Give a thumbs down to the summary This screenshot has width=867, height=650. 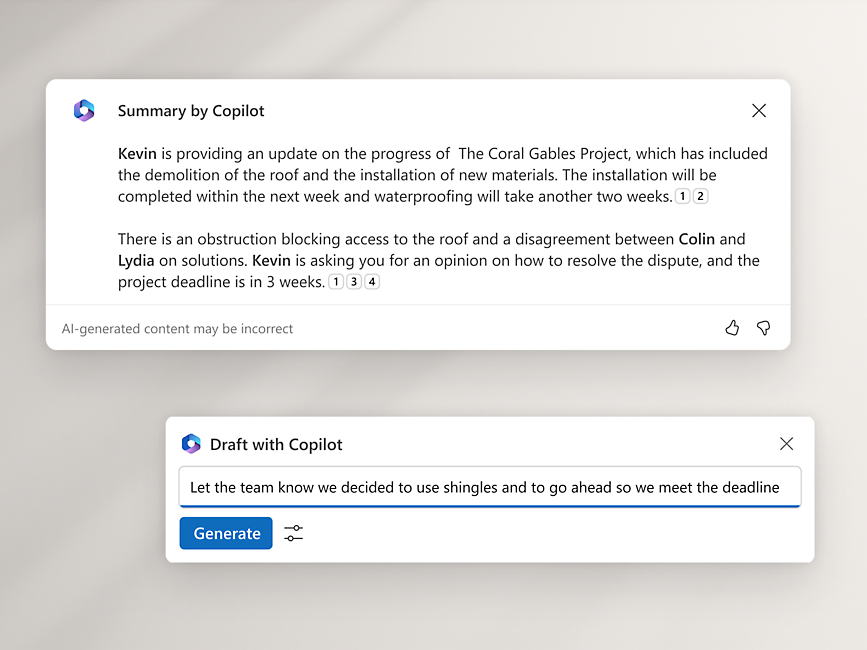(763, 327)
